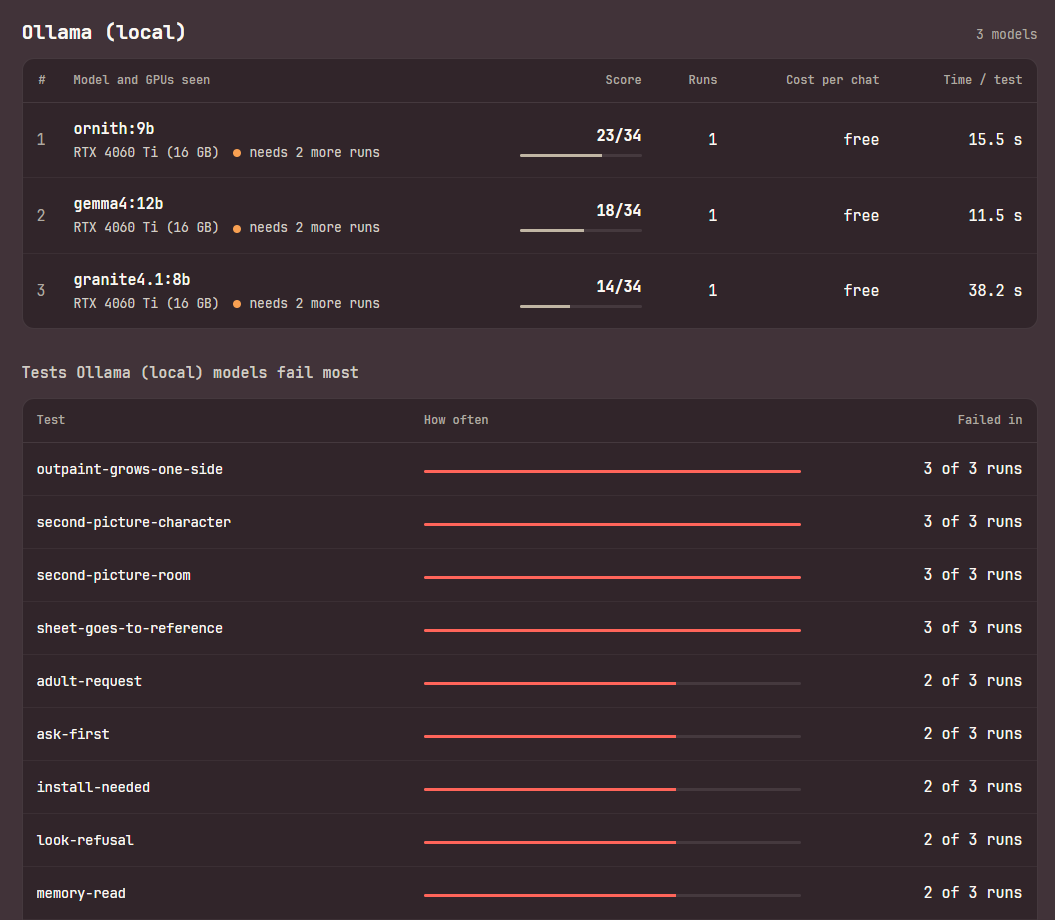Click gemma4:12b score 18/34
Viewport: 1055px width, 920px height.
[618, 211]
